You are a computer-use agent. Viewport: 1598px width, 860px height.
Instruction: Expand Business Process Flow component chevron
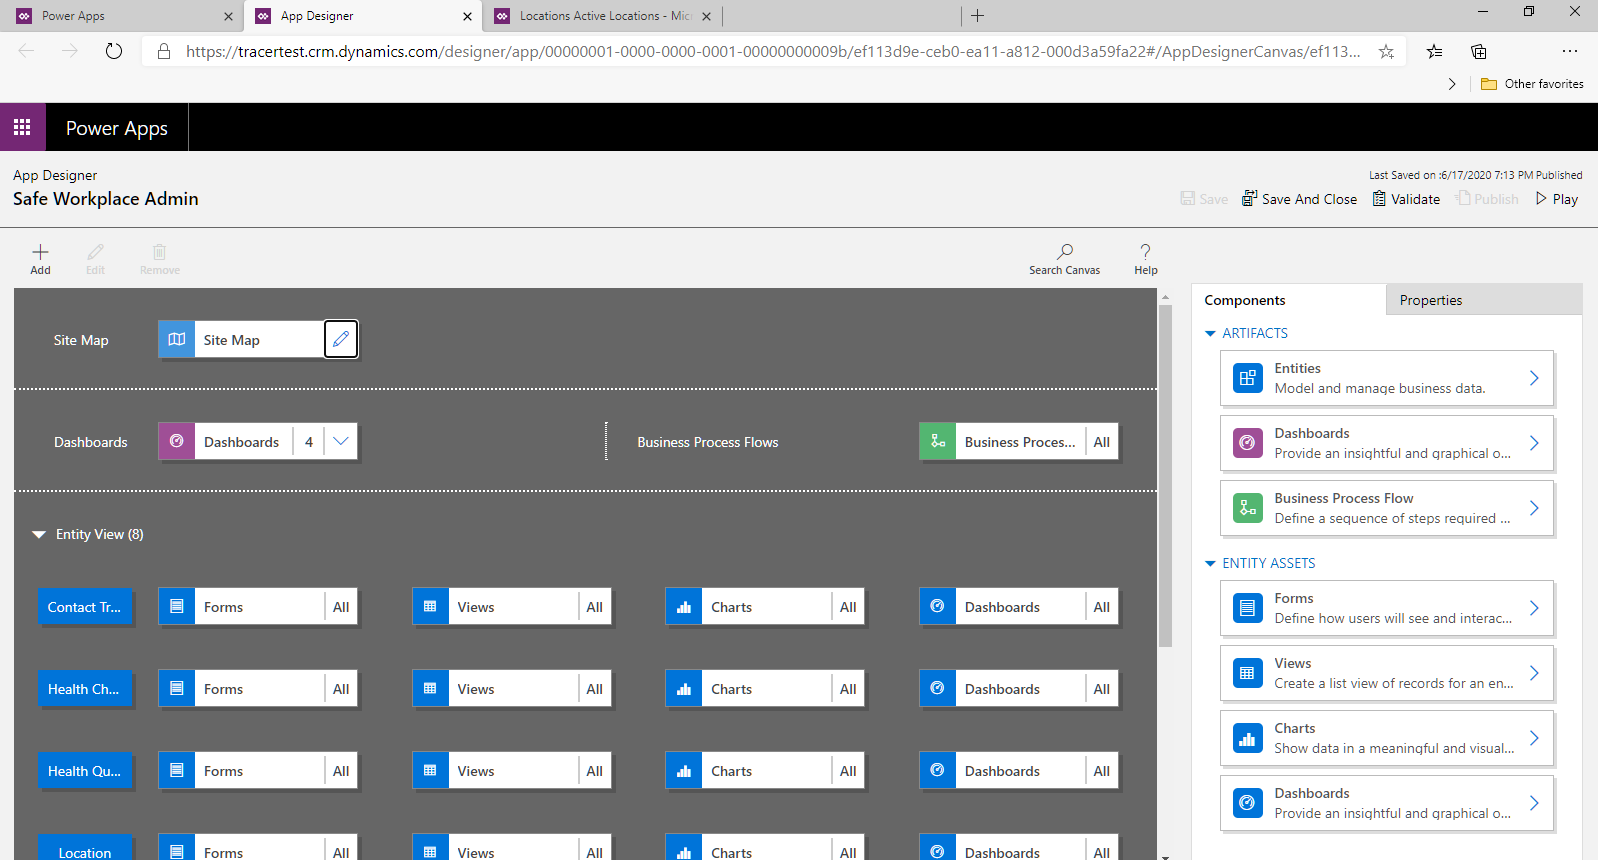tap(1534, 508)
